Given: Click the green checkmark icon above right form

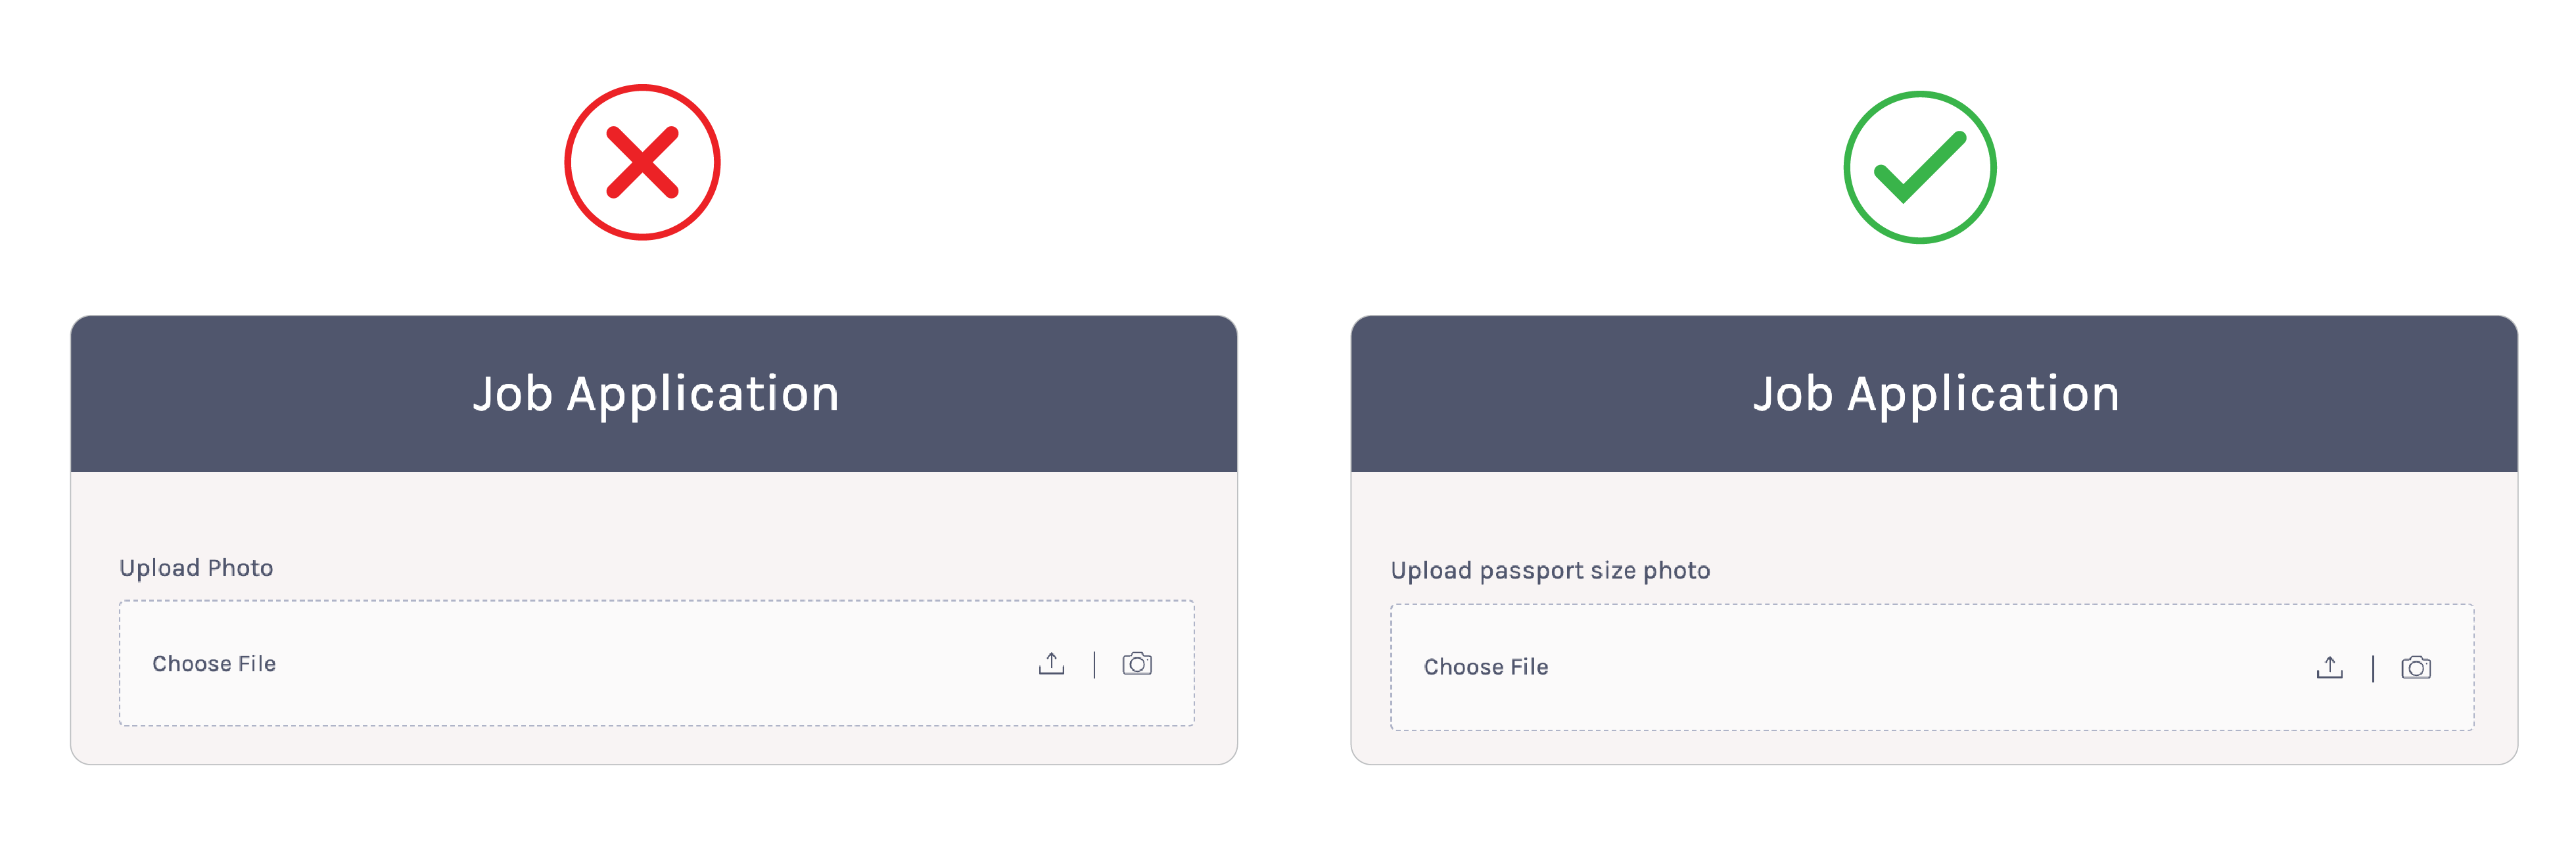Looking at the screenshot, I should click(1919, 167).
